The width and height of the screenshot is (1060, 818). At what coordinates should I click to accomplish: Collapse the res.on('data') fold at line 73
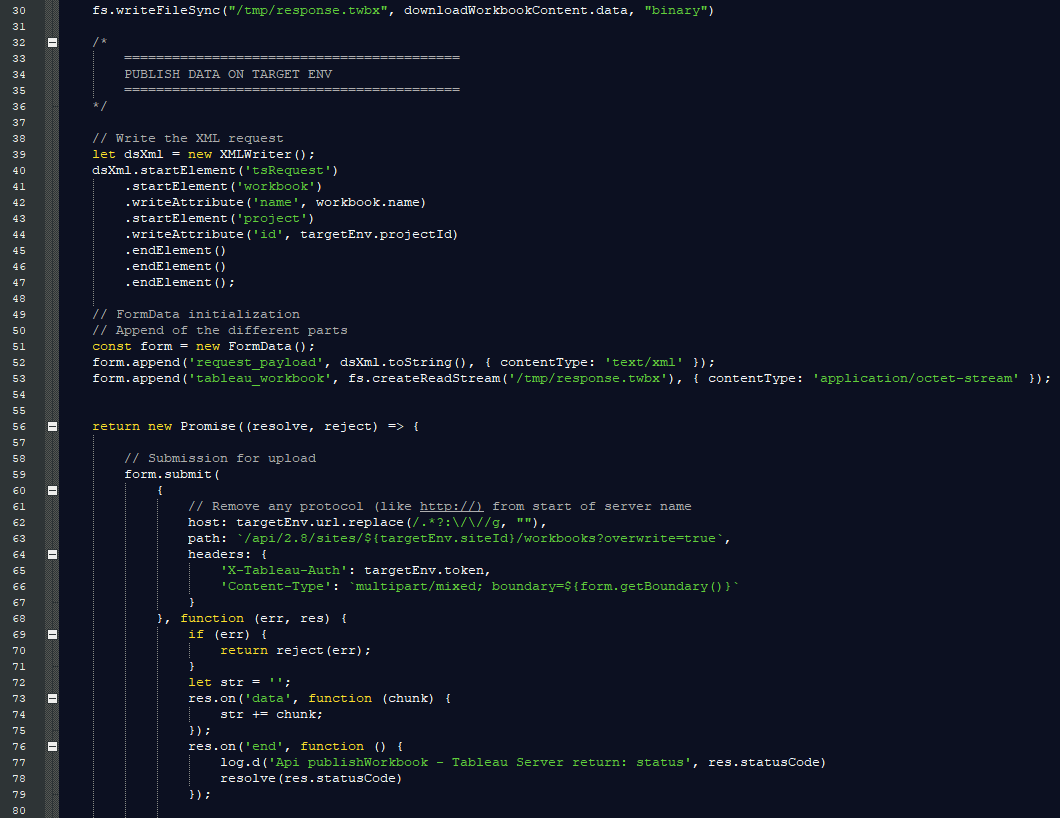[52, 698]
